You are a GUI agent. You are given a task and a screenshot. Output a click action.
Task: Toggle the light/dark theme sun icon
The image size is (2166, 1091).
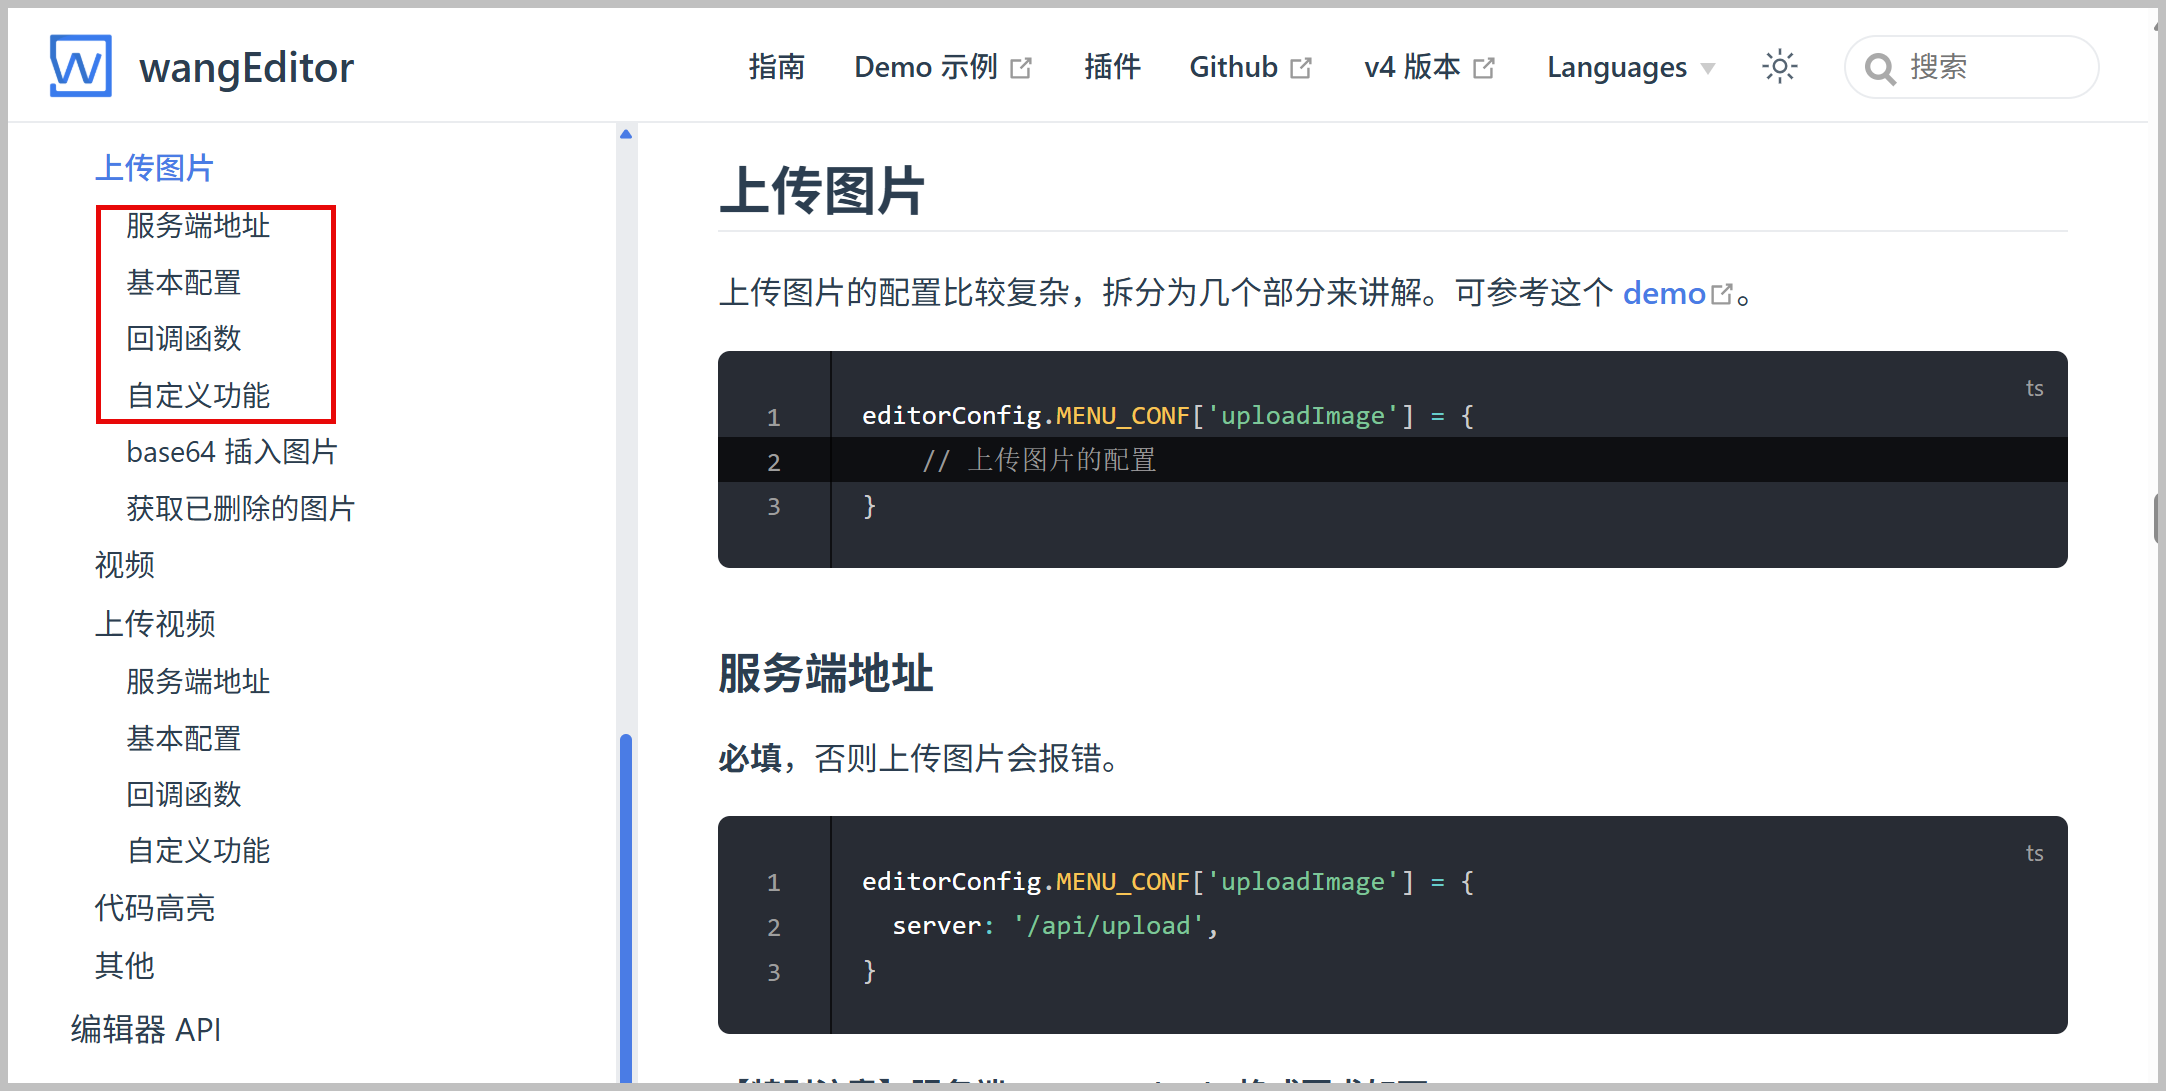[1779, 67]
